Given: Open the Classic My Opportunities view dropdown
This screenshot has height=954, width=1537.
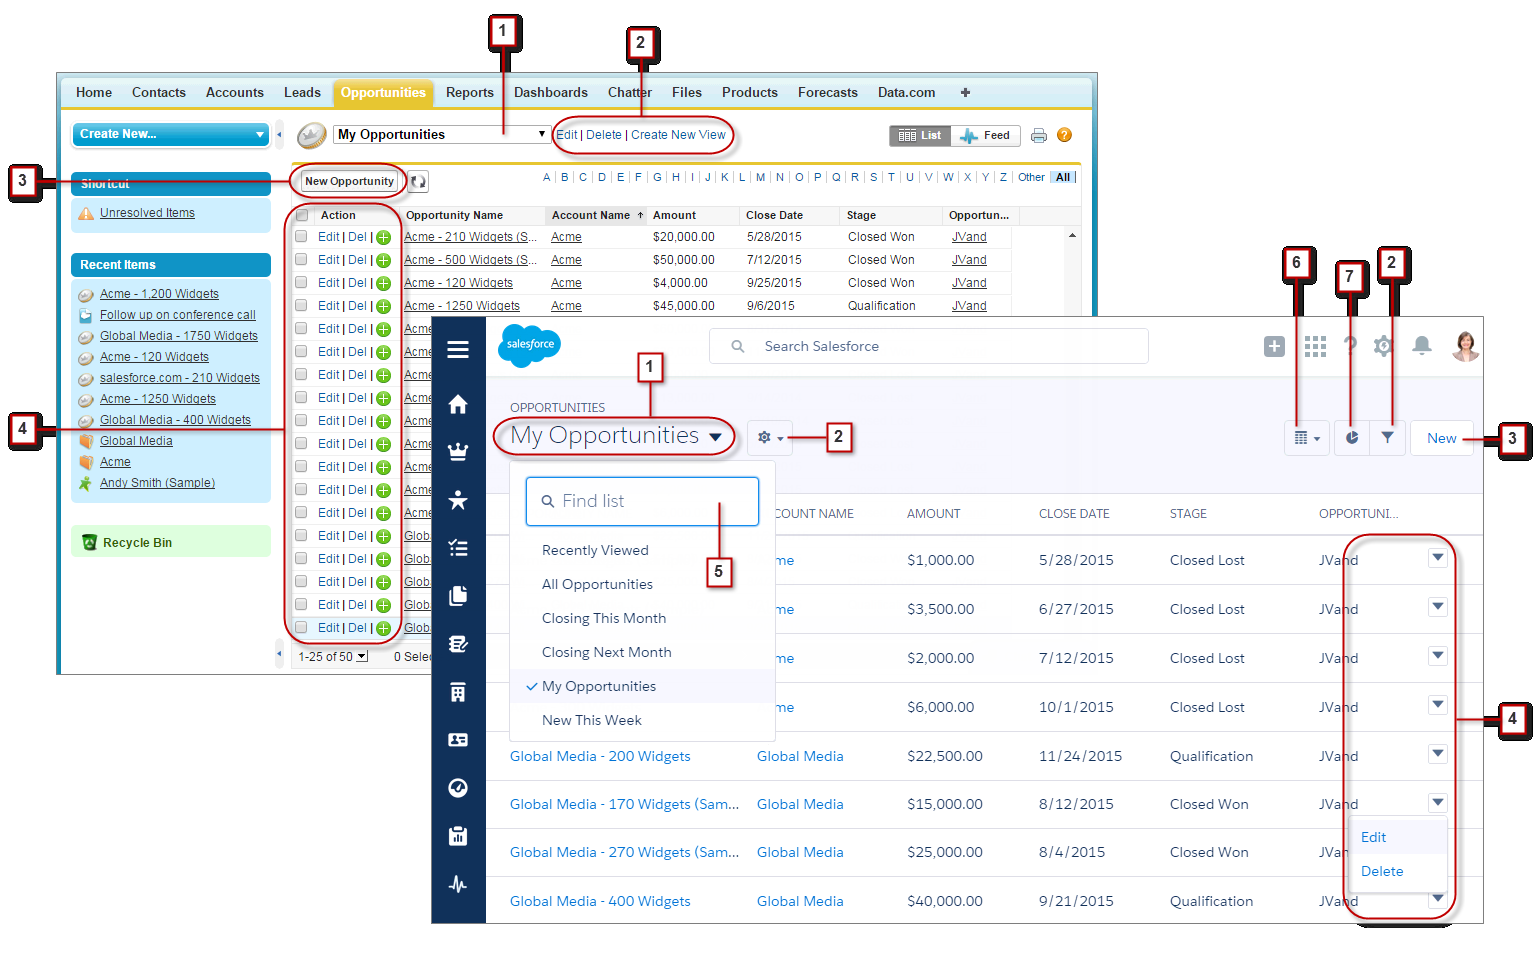Looking at the screenshot, I should tap(442, 134).
